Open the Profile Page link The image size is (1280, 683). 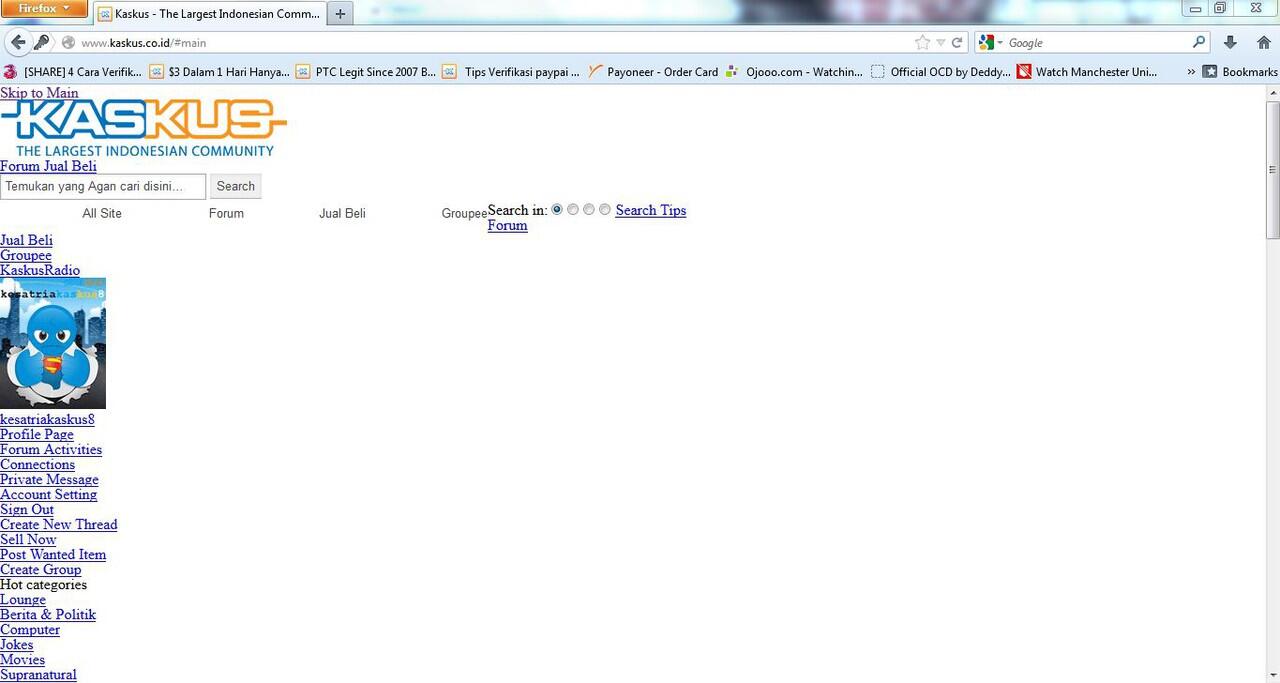point(37,434)
